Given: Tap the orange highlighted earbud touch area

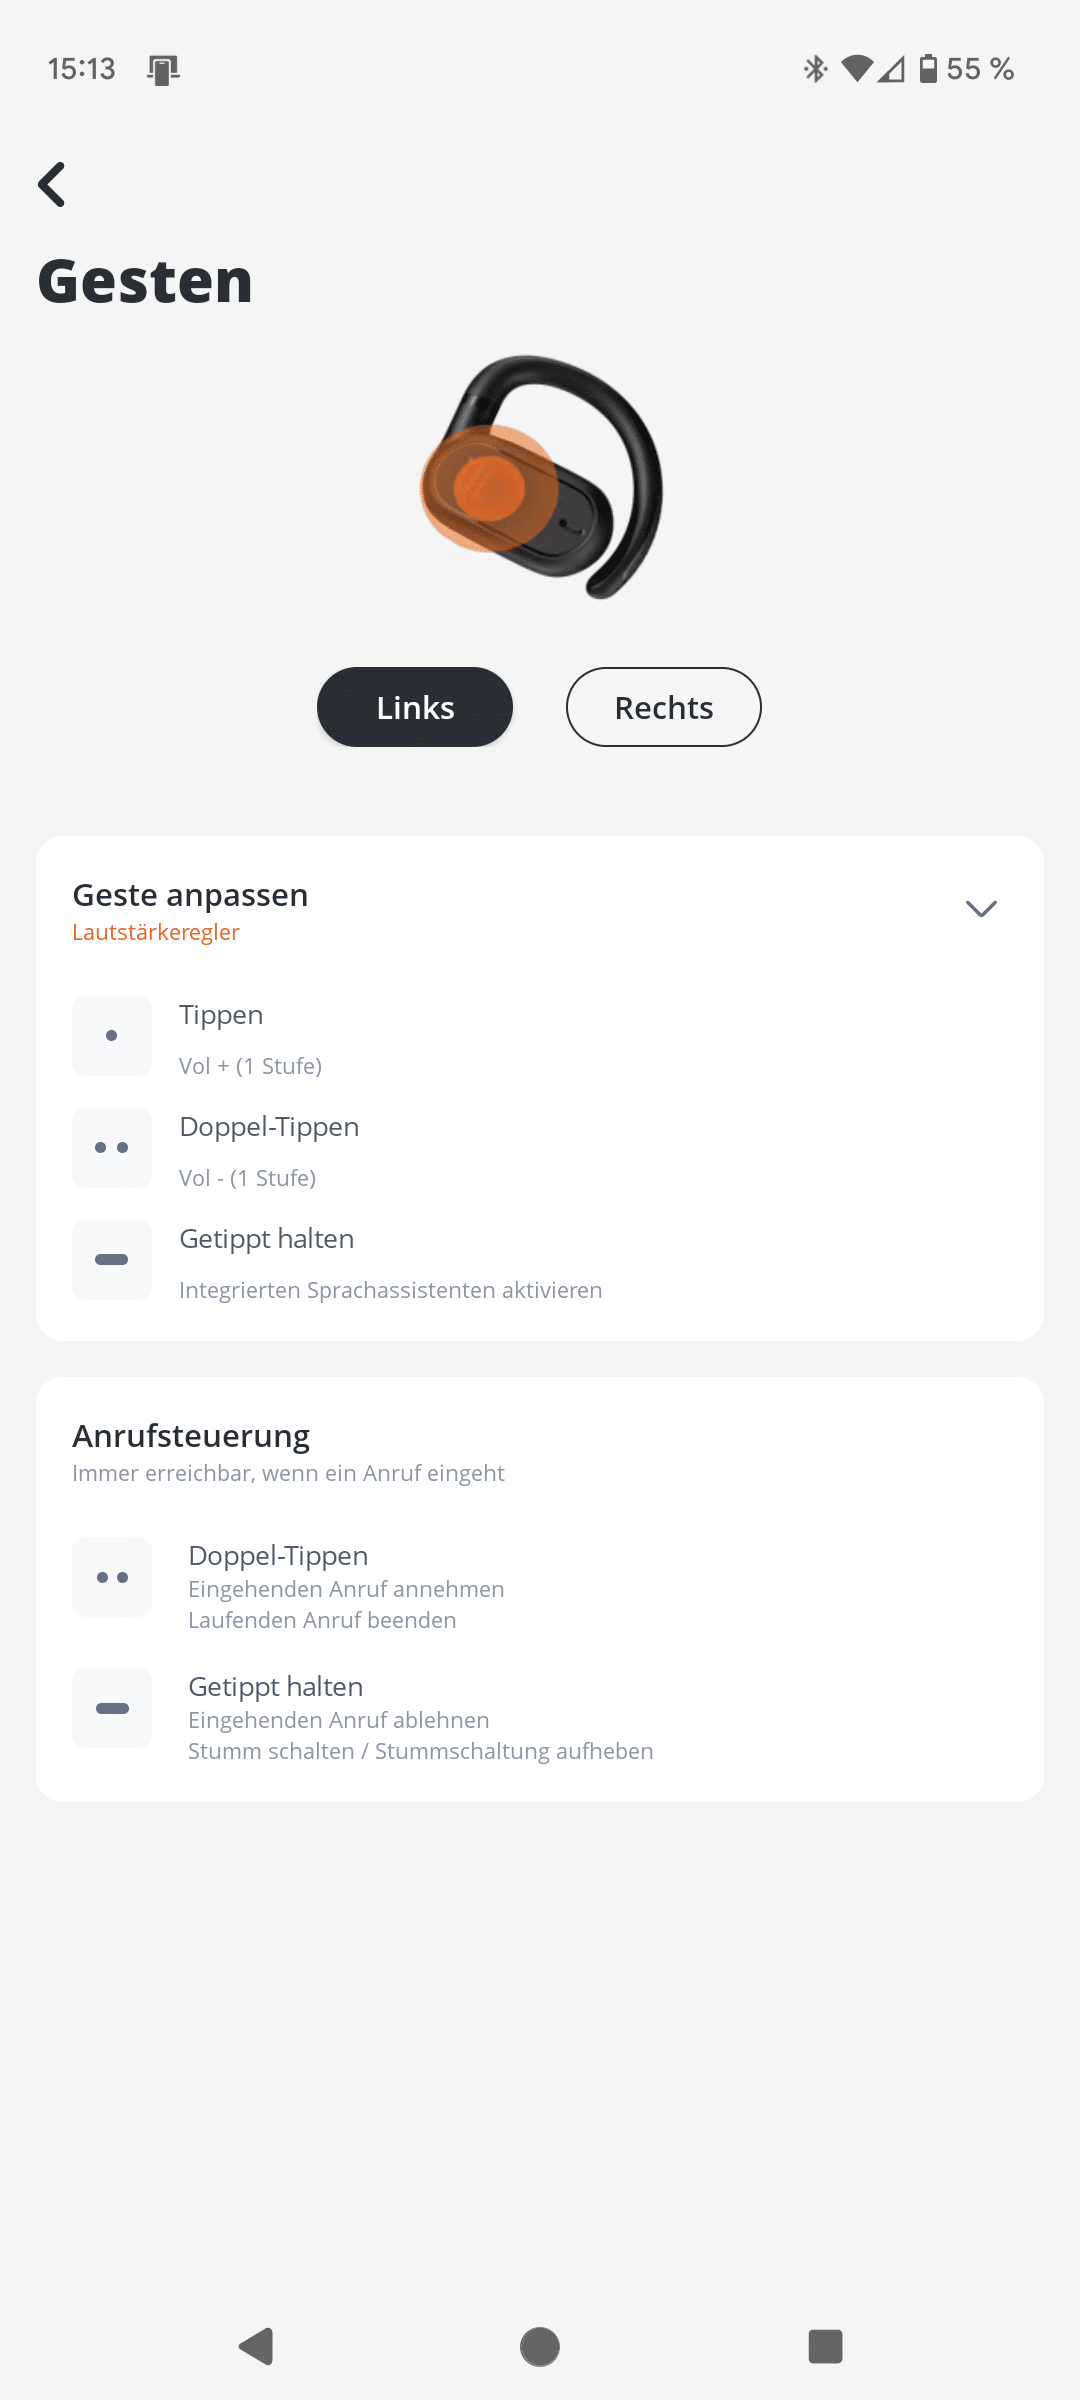Looking at the screenshot, I should click(489, 488).
